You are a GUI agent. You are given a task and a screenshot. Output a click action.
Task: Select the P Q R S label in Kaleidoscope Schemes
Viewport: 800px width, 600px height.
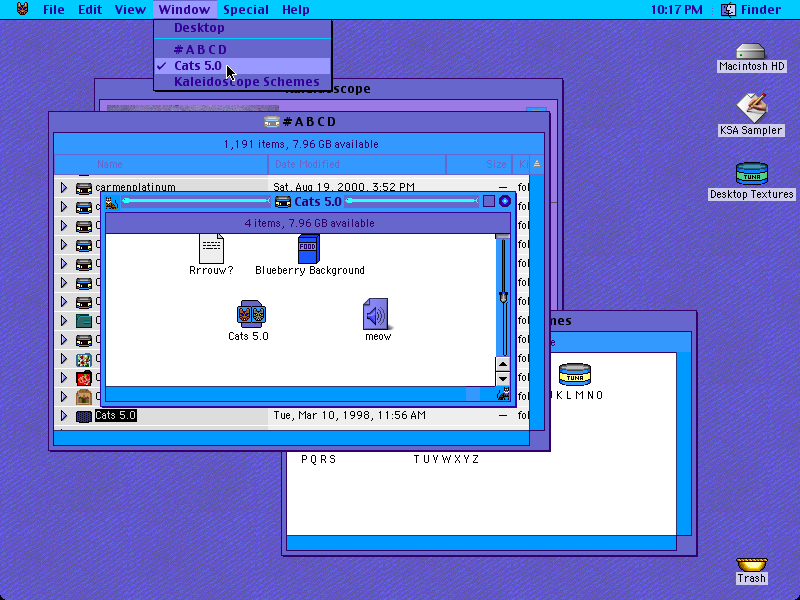point(318,459)
